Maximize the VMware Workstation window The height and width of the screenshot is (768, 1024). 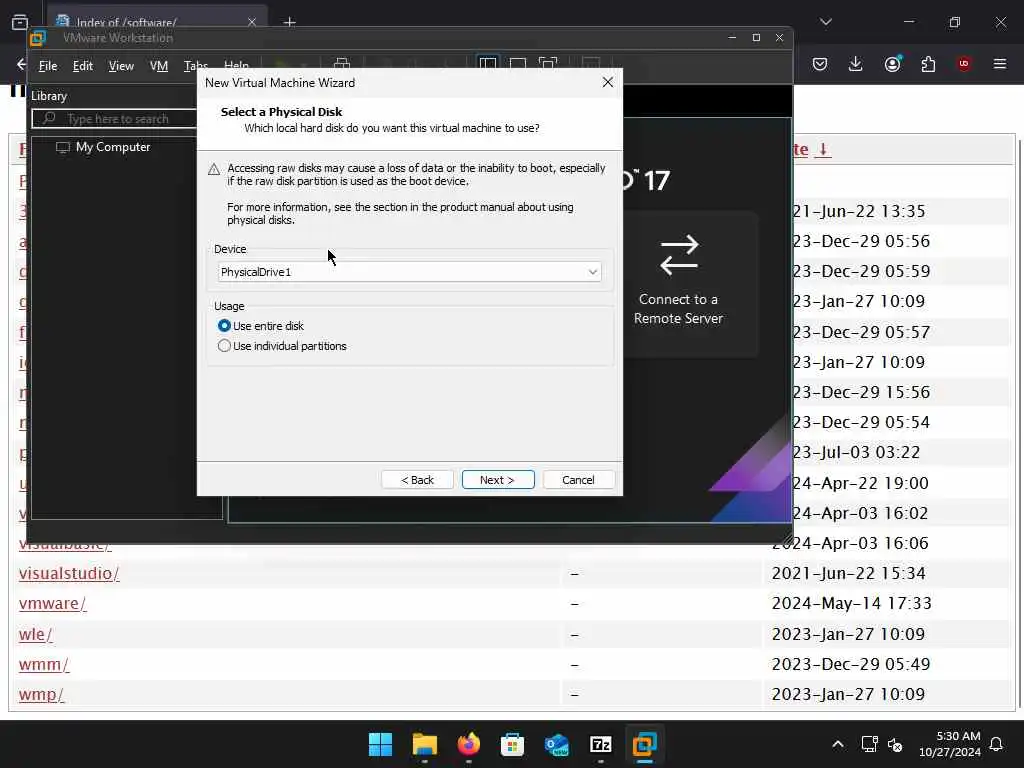[756, 38]
